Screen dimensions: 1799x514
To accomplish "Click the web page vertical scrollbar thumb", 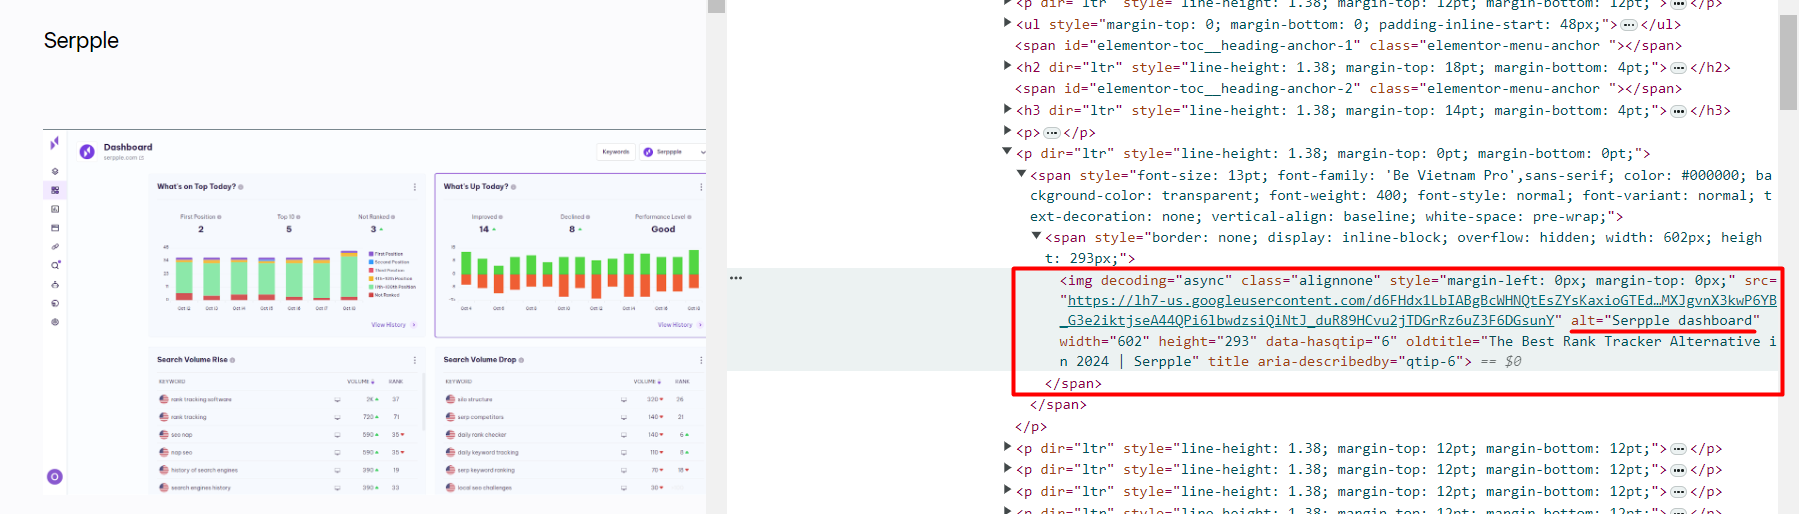I will [715, 6].
